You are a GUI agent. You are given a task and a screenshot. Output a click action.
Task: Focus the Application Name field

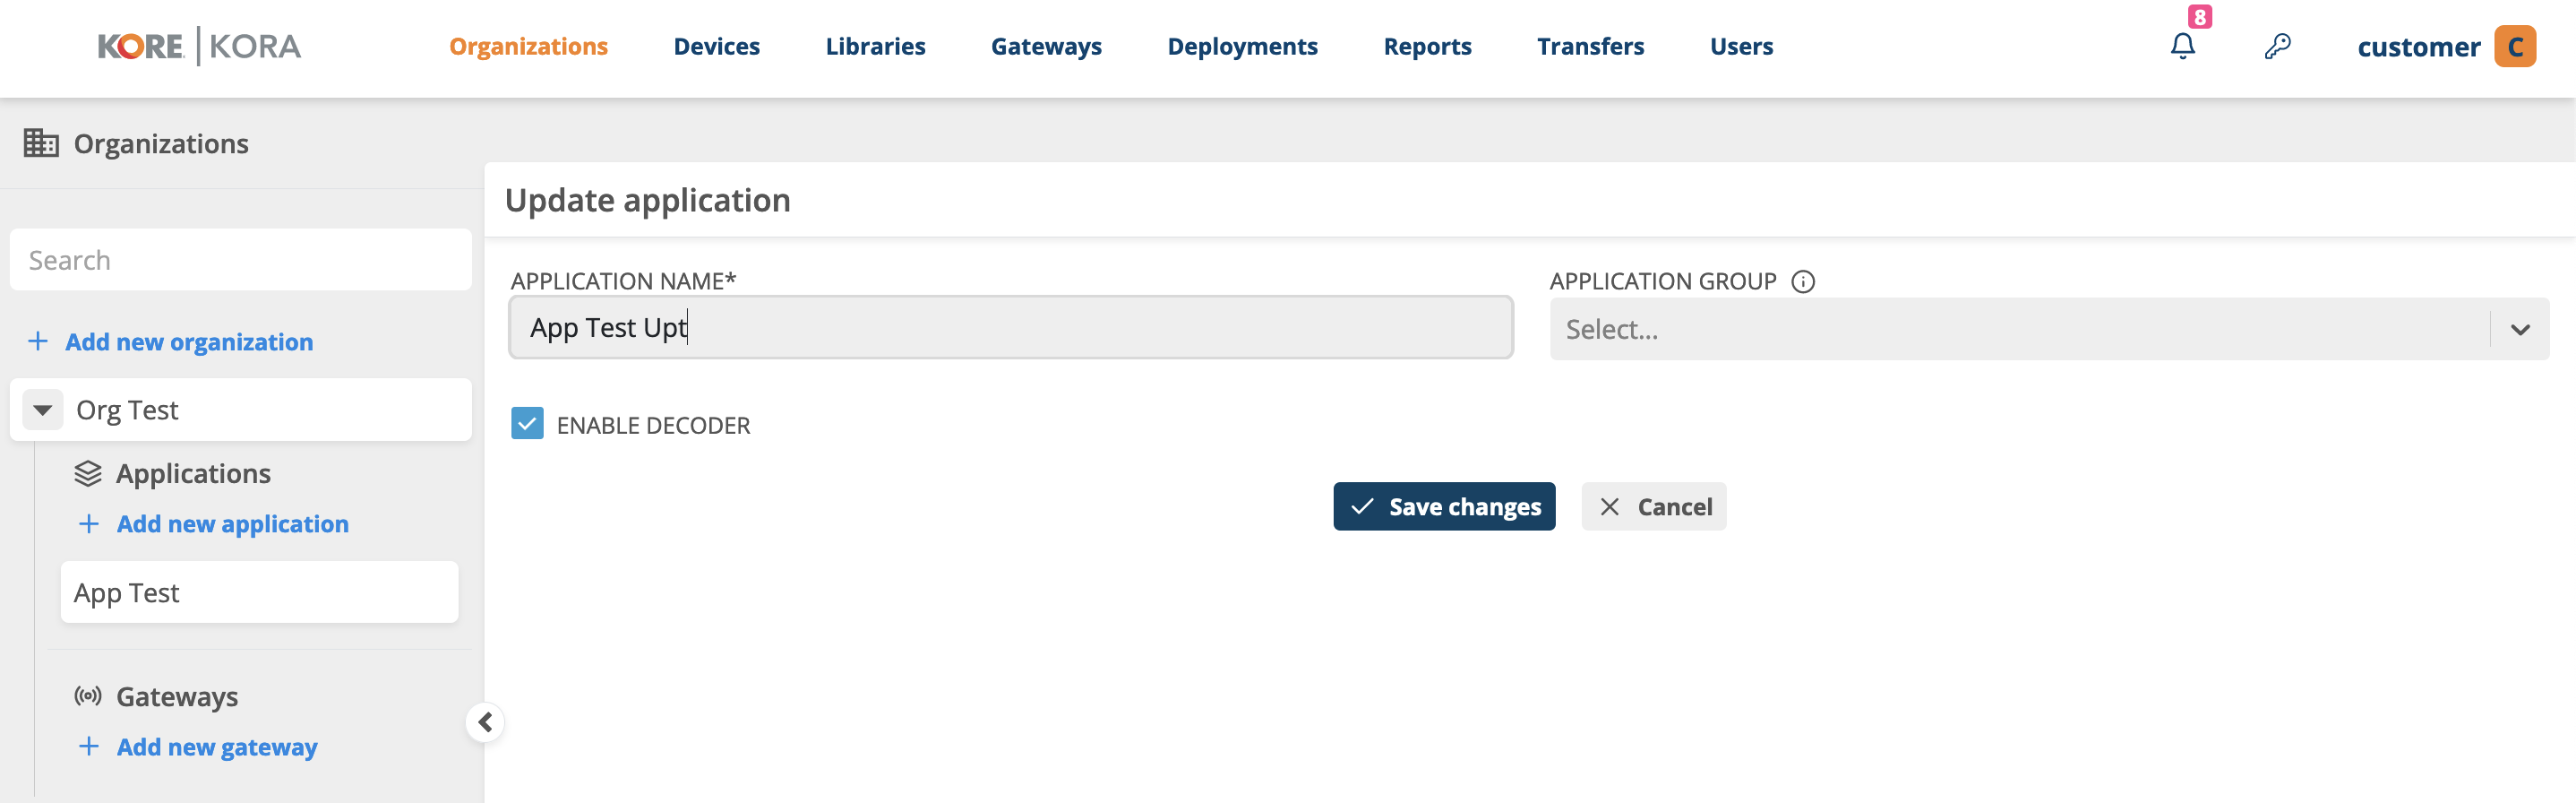click(1010, 327)
